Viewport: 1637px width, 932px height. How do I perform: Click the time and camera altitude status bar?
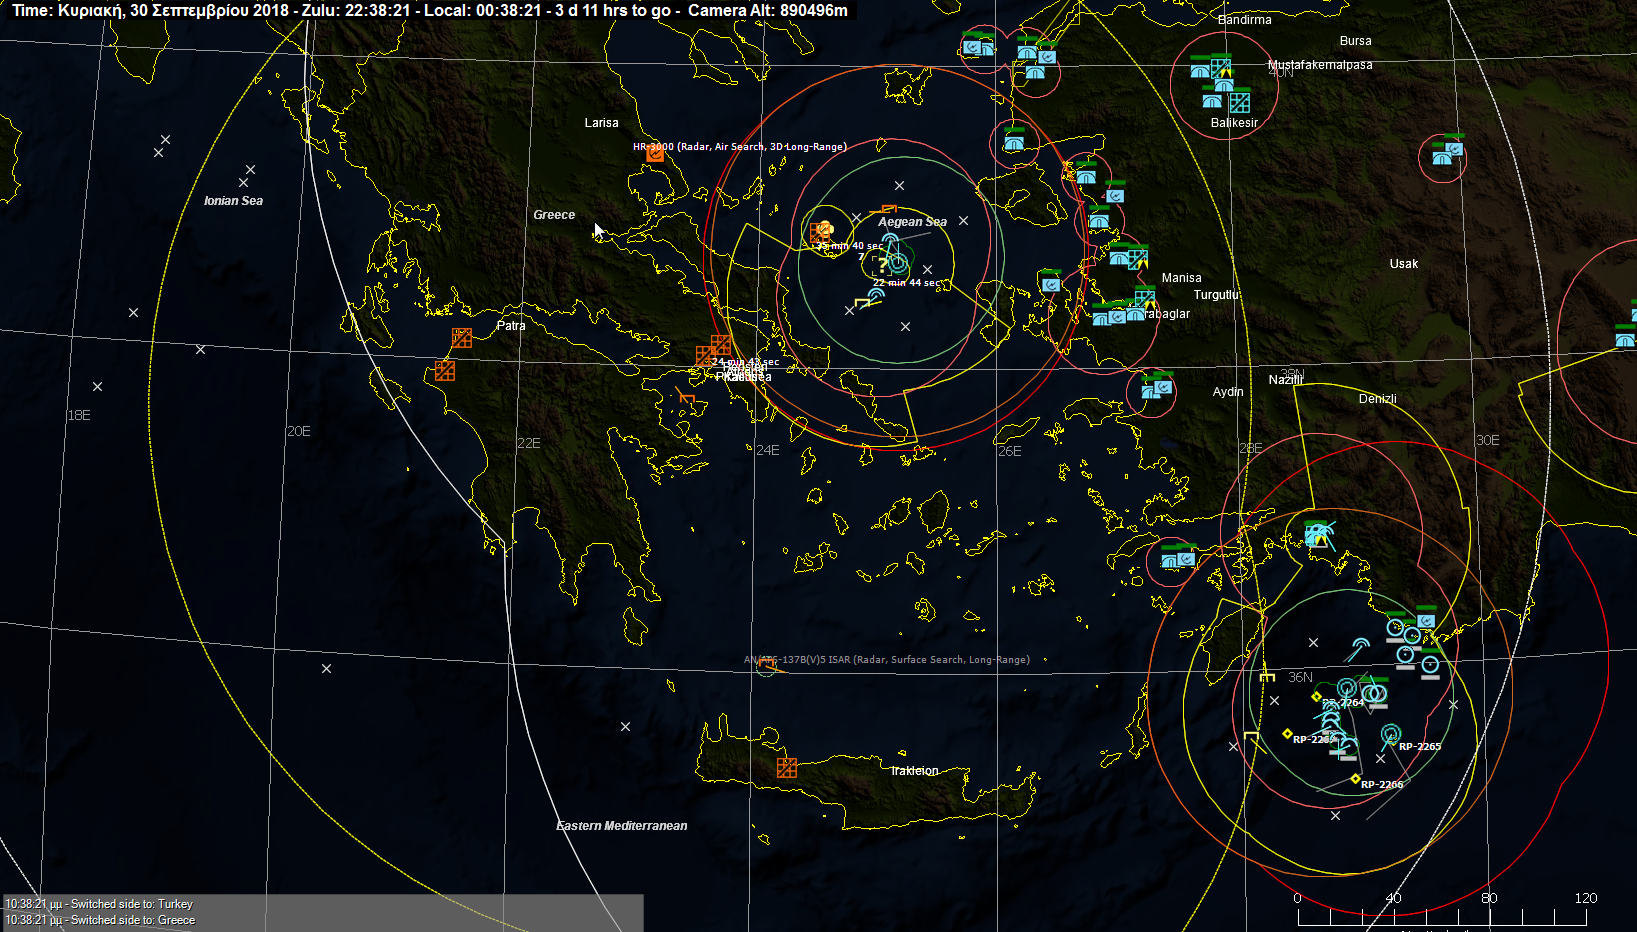click(430, 11)
